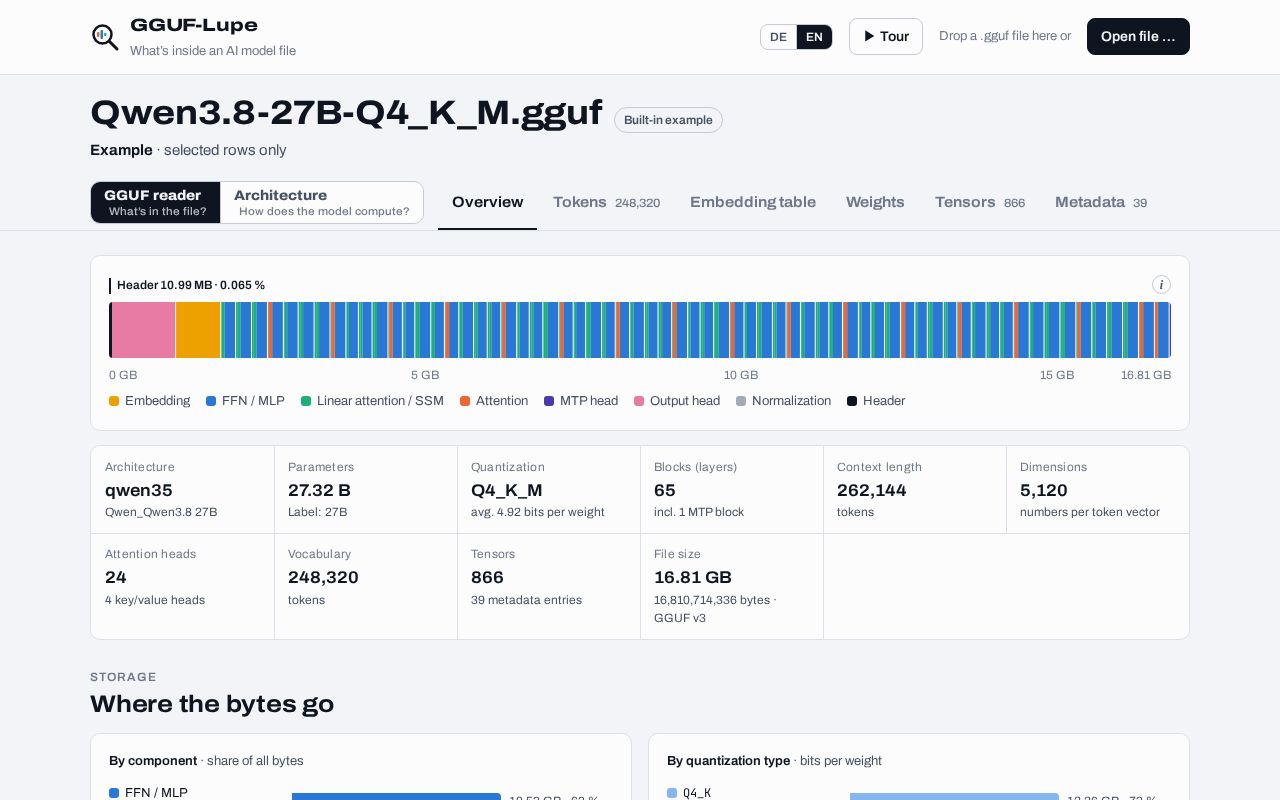
Task: Click the Attention legend entry
Action: (494, 401)
